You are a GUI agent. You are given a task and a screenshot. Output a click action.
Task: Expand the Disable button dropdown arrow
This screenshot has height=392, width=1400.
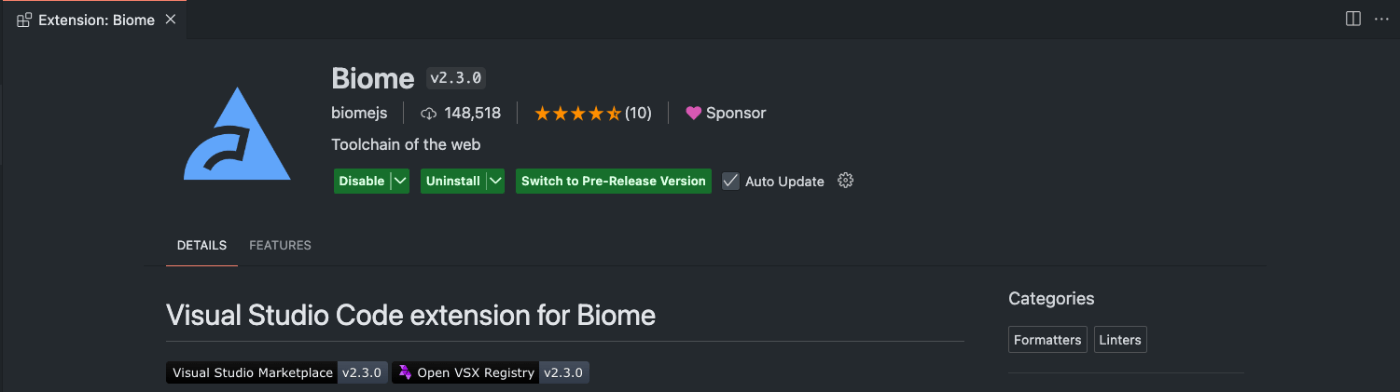(400, 181)
